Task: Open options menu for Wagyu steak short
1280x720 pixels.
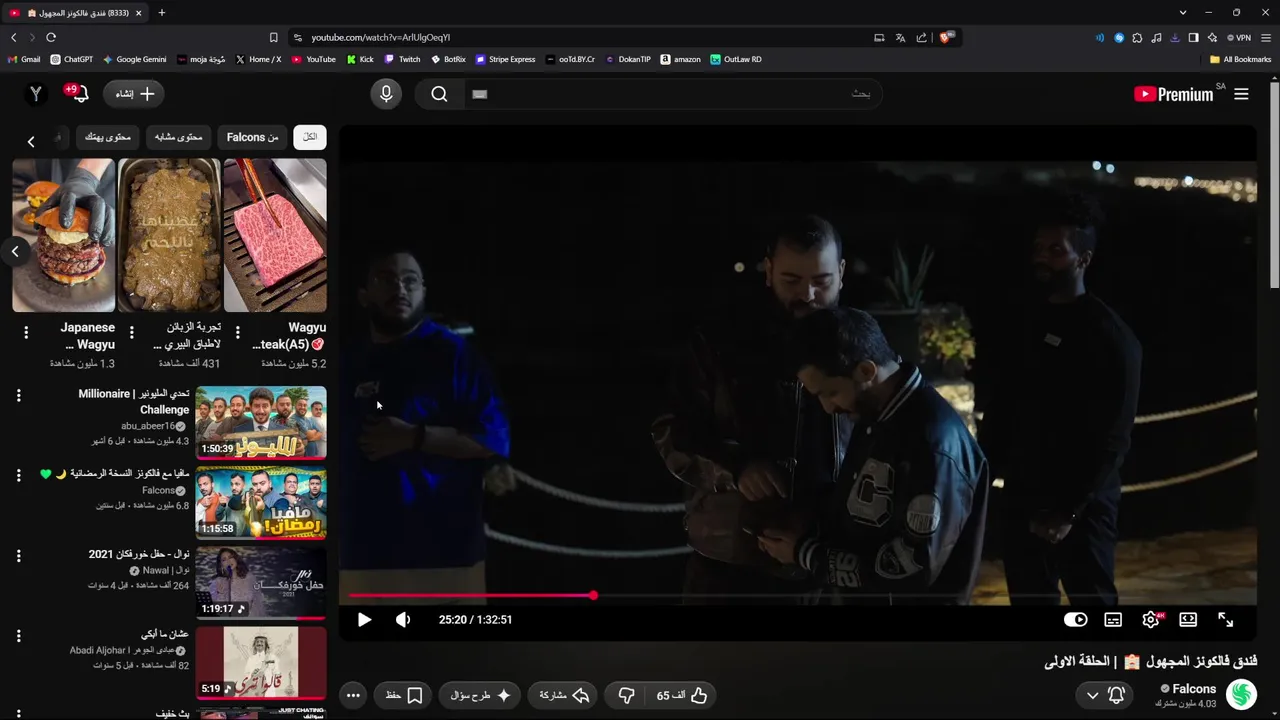Action: 238,332
